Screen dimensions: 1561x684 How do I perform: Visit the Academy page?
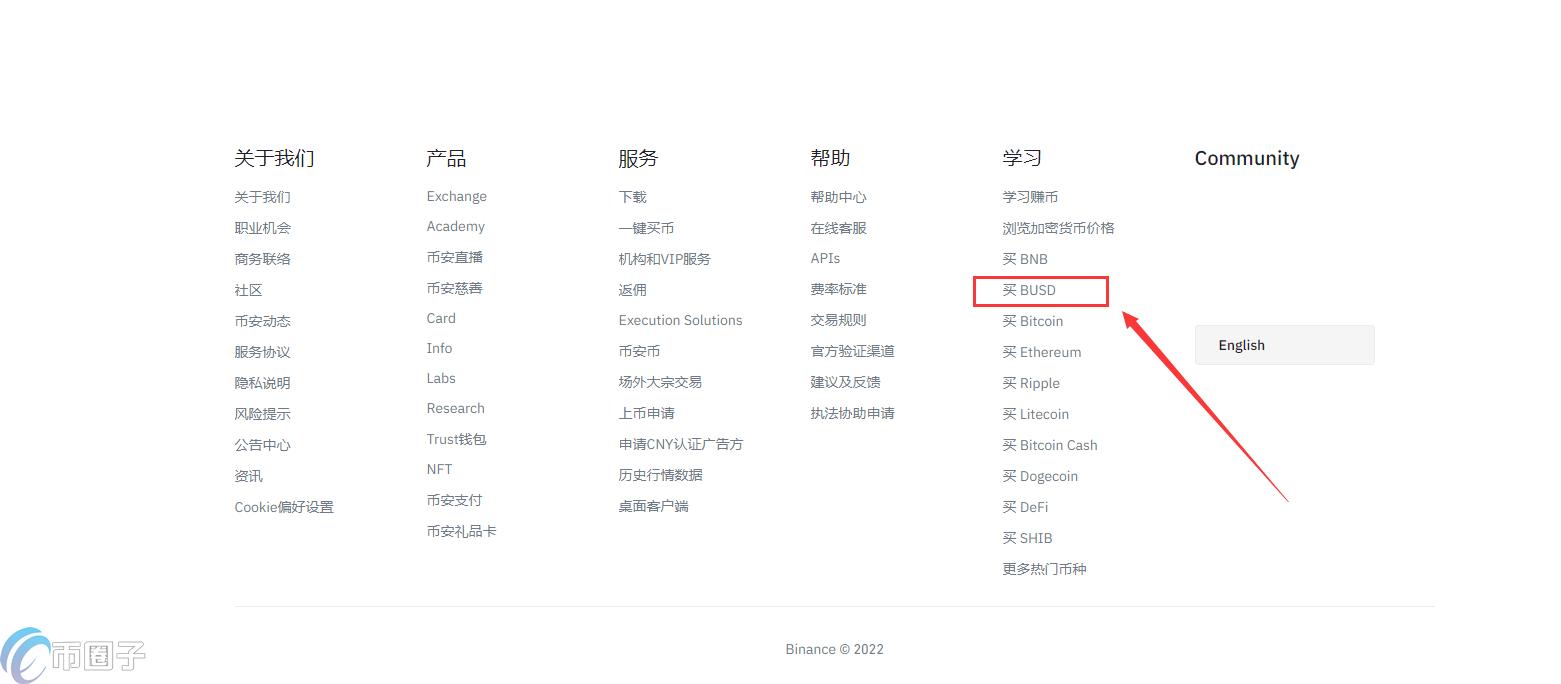coord(455,226)
